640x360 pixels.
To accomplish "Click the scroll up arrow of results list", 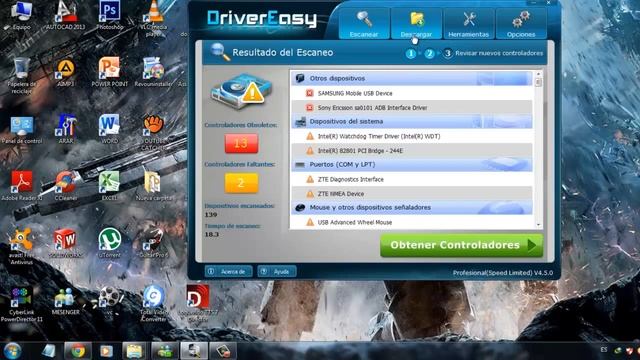I will click(x=538, y=74).
